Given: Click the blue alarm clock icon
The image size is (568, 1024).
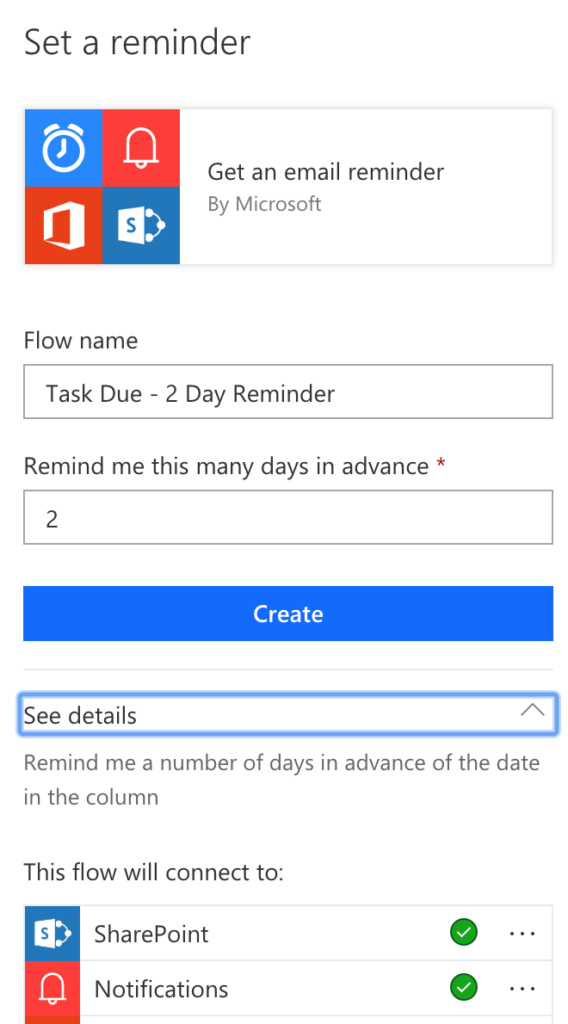Looking at the screenshot, I should click(63, 148).
